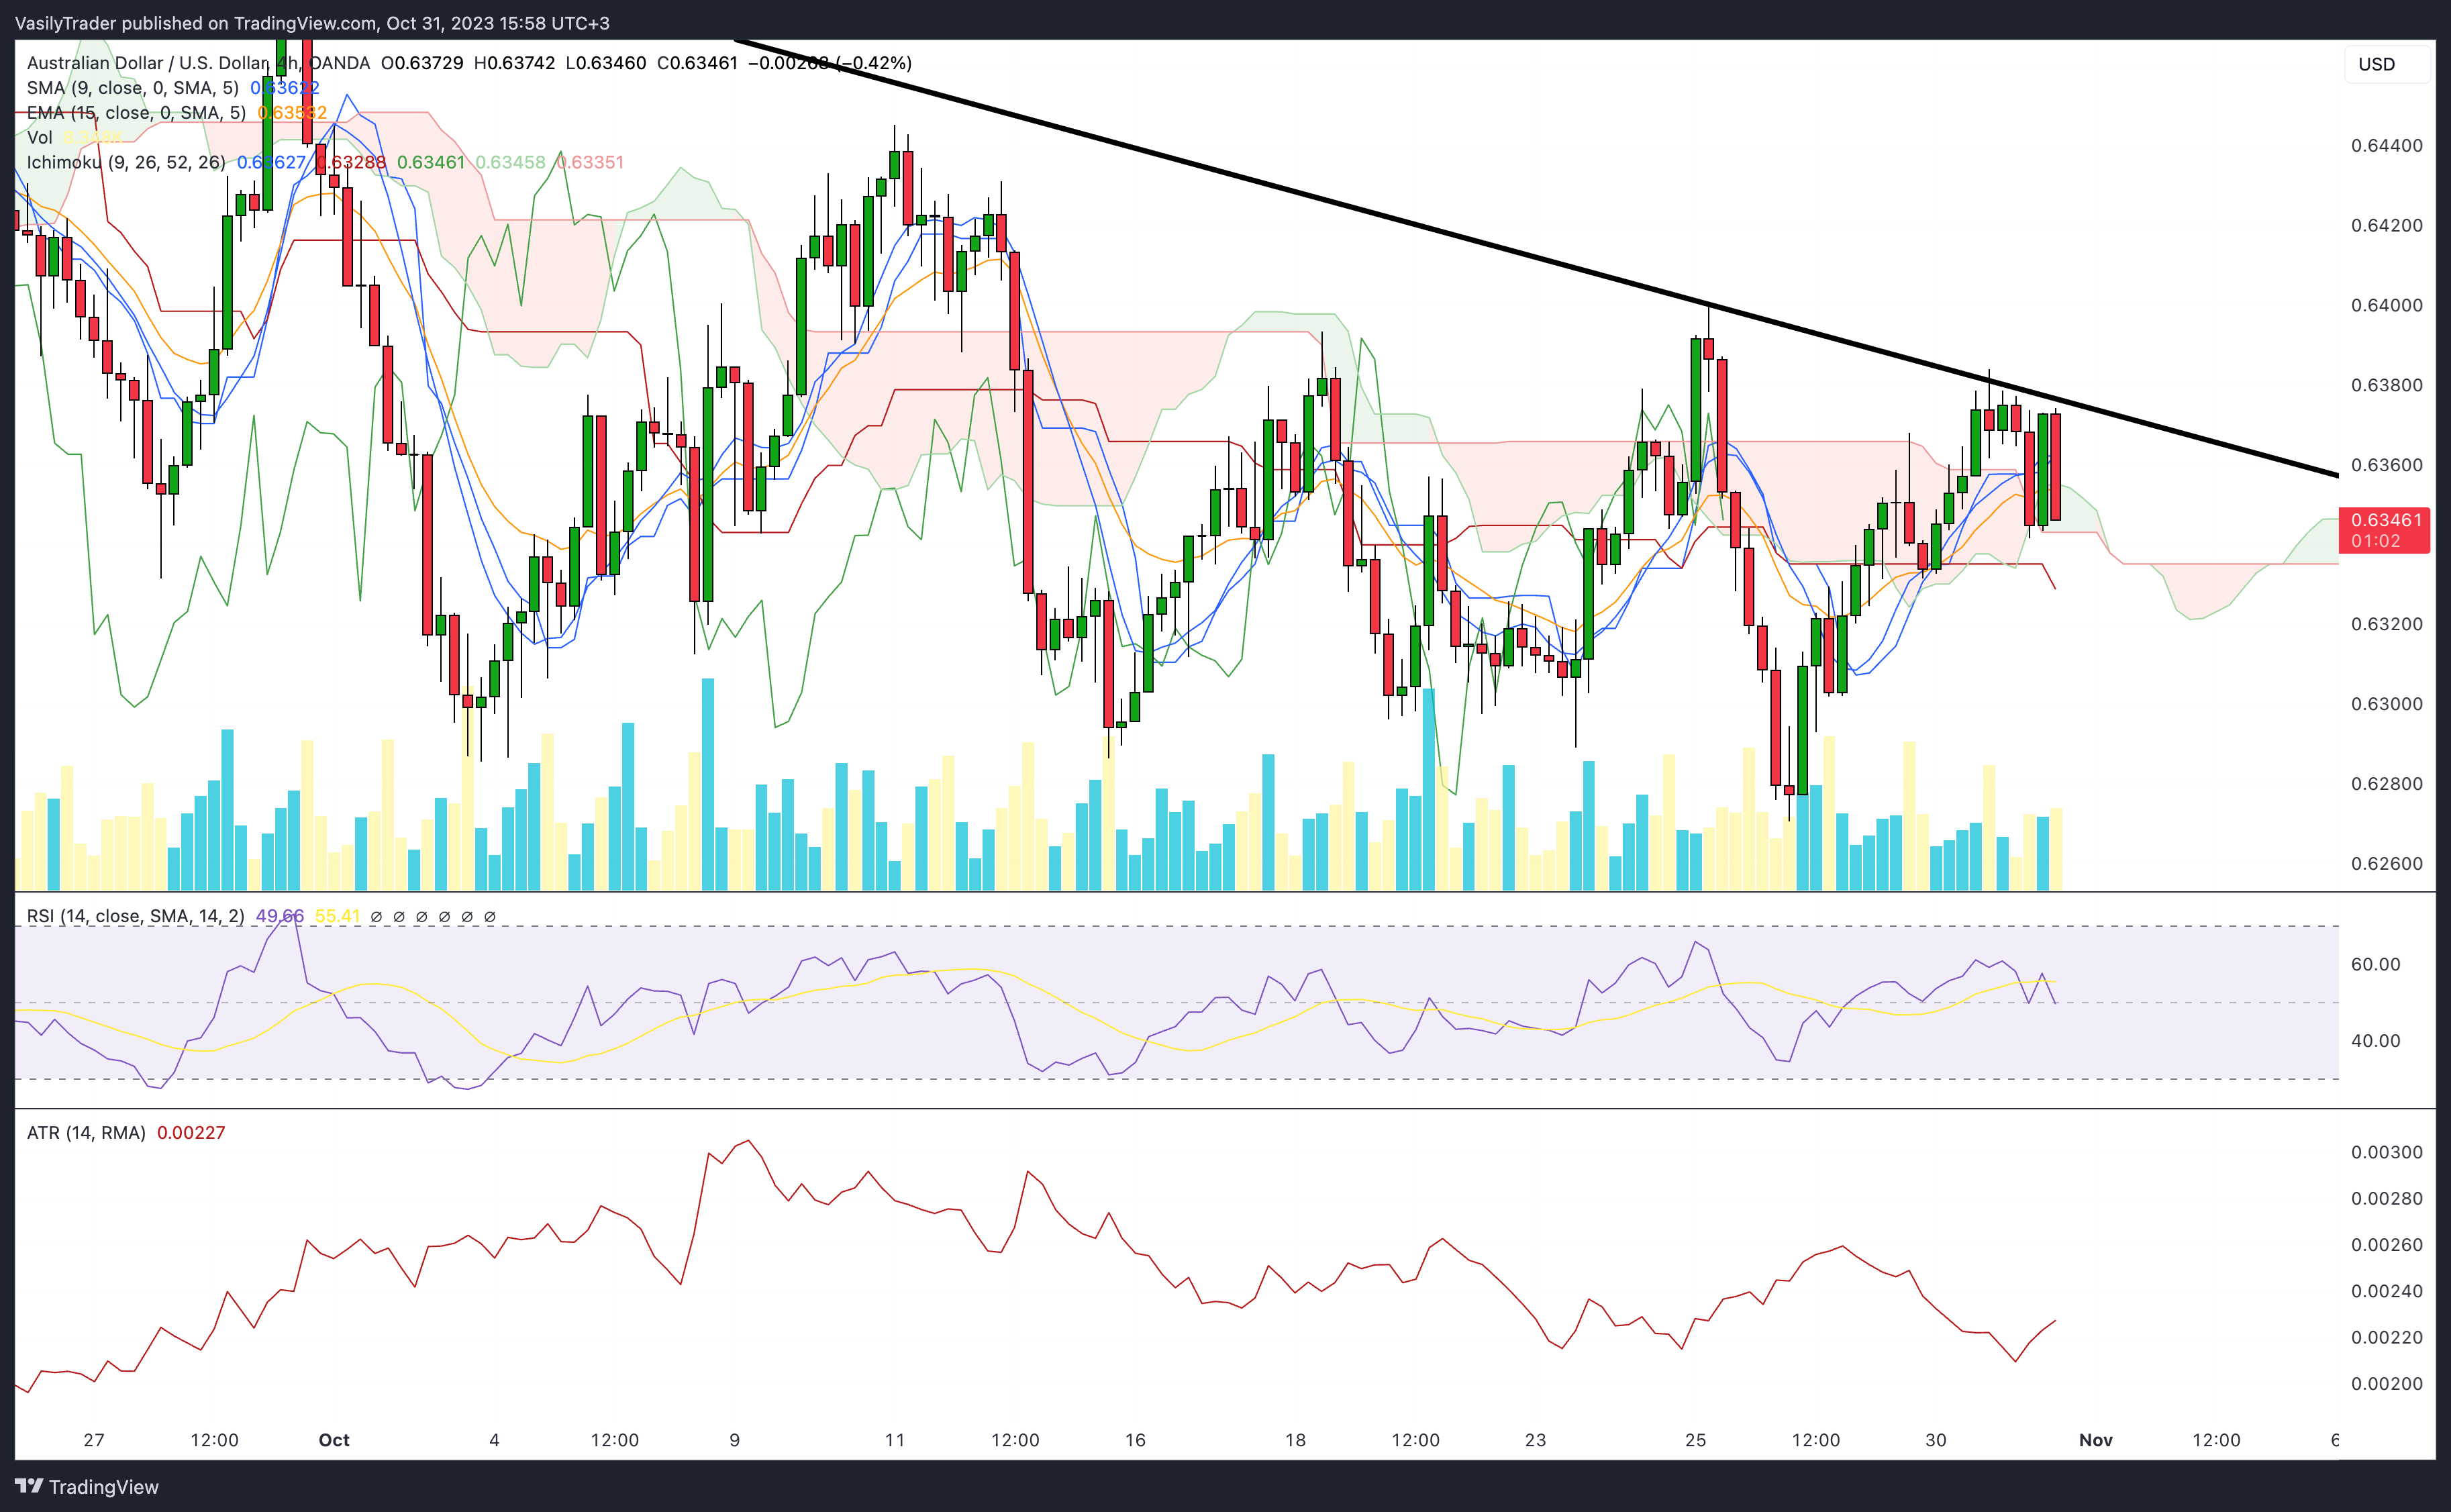Click the 0.63200 price axis label
Screen dimensions: 2451x1512
click(2387, 625)
